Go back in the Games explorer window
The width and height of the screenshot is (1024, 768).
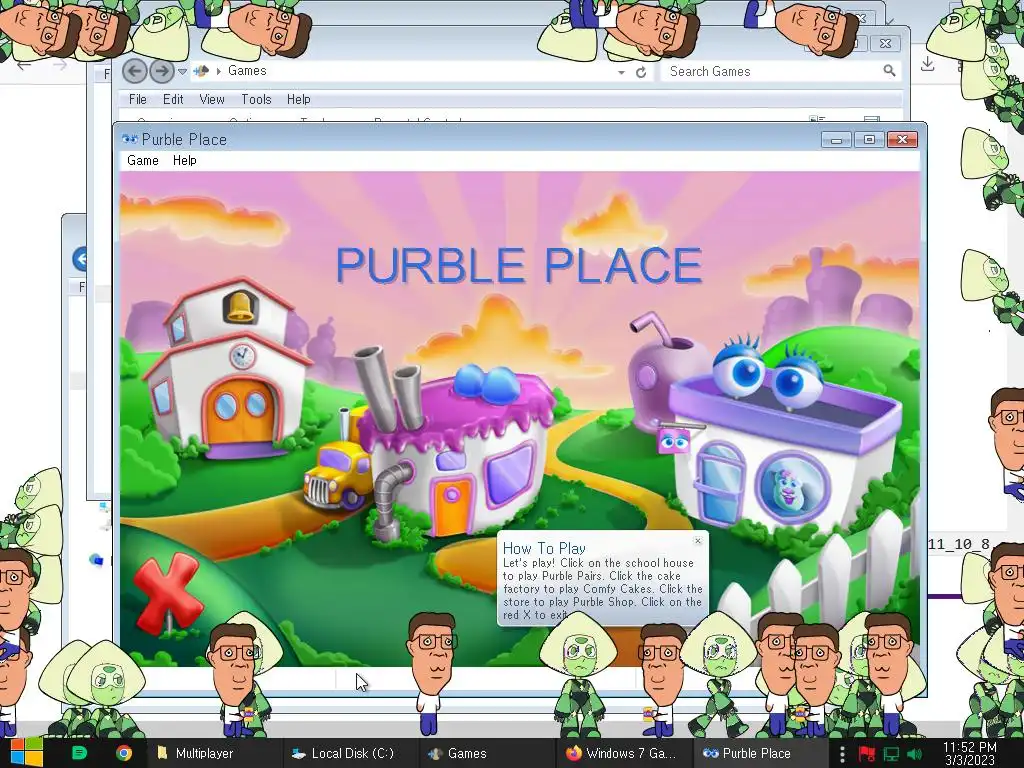click(135, 71)
